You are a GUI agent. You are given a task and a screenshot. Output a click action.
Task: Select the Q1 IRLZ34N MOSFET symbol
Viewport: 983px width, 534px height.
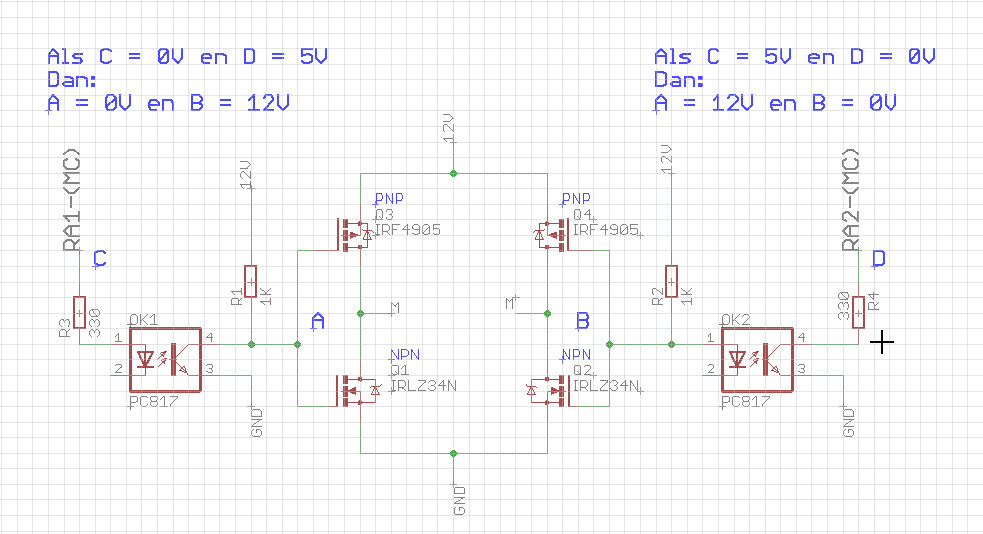click(x=358, y=390)
